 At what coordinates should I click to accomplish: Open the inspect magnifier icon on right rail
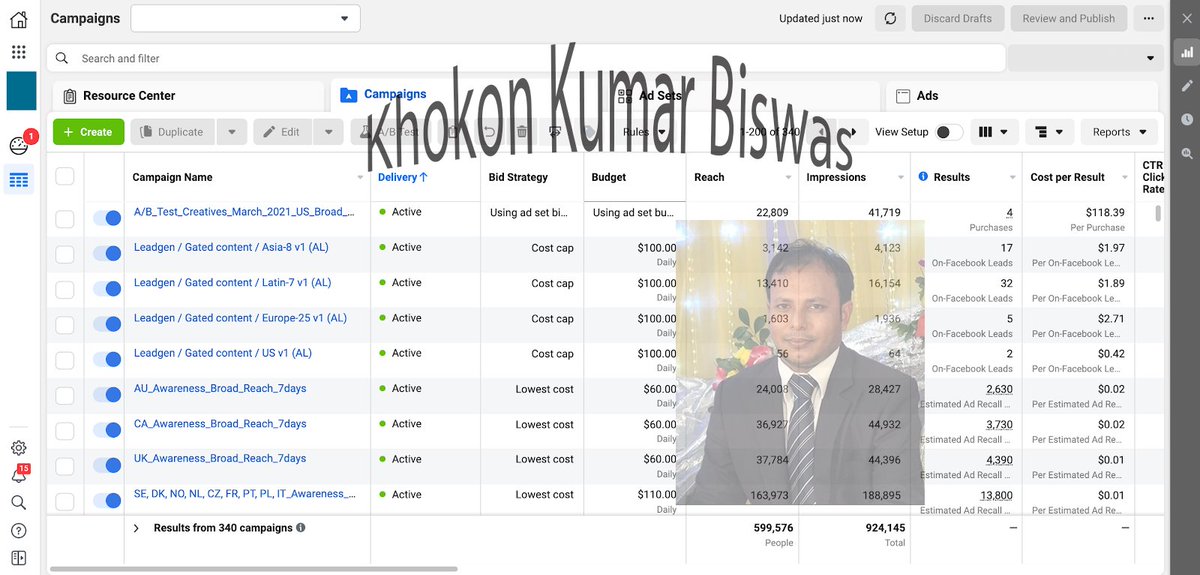[x=1187, y=153]
